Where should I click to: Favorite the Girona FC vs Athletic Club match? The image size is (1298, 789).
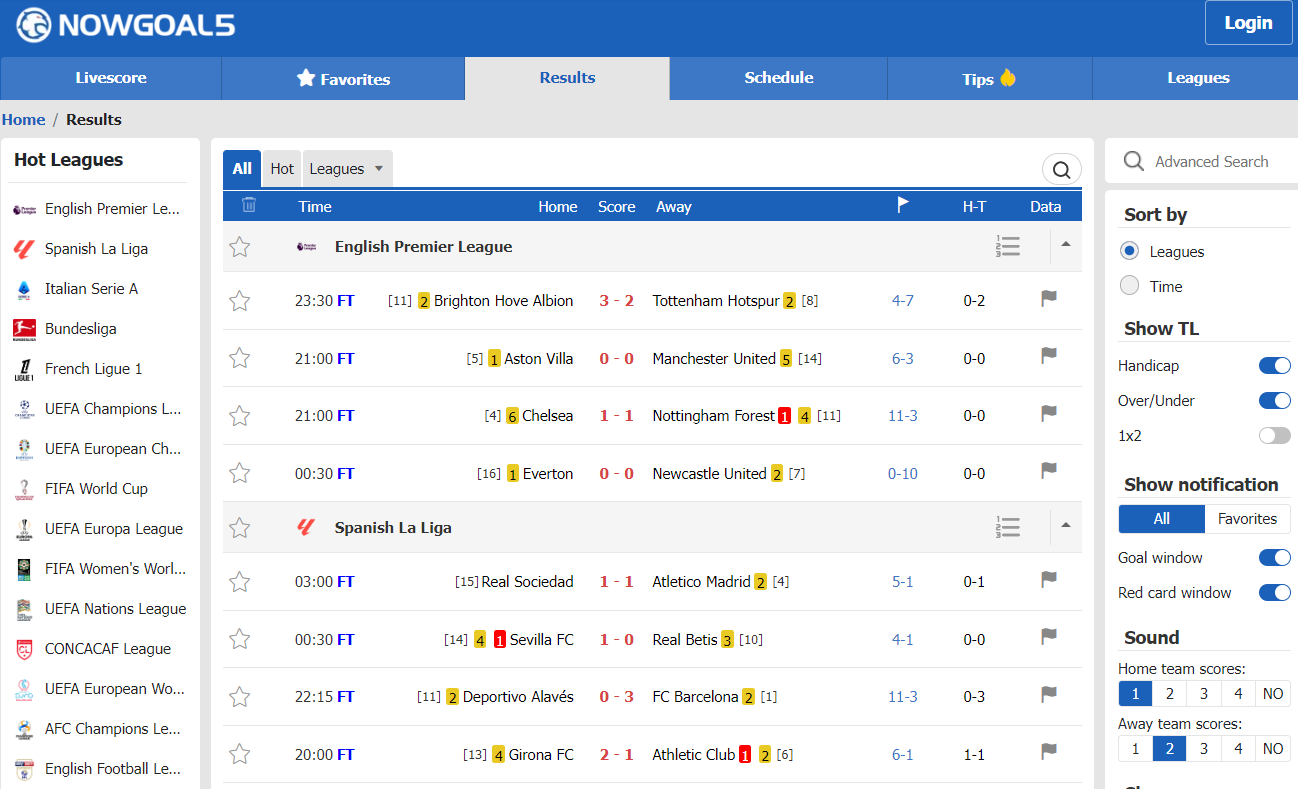pyautogui.click(x=240, y=755)
